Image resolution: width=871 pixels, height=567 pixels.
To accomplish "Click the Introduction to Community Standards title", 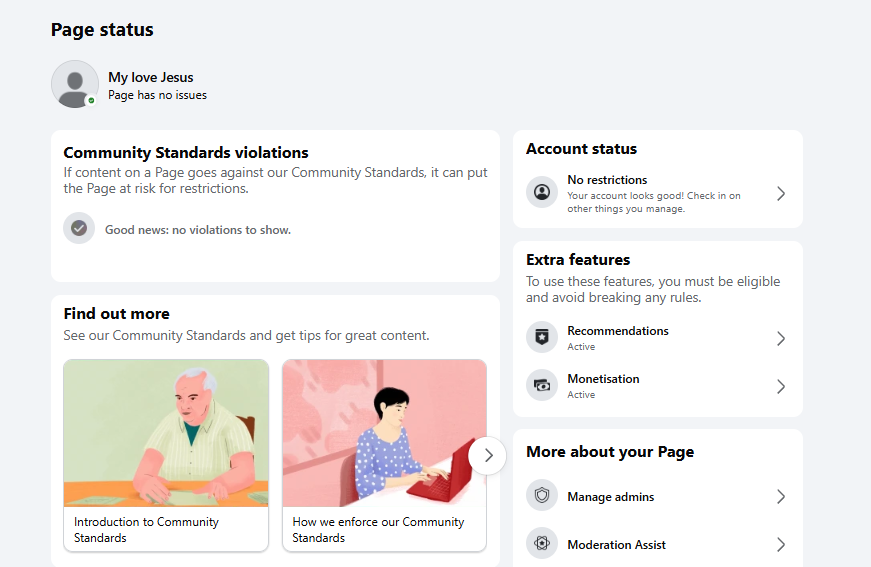I will pyautogui.click(x=146, y=530).
